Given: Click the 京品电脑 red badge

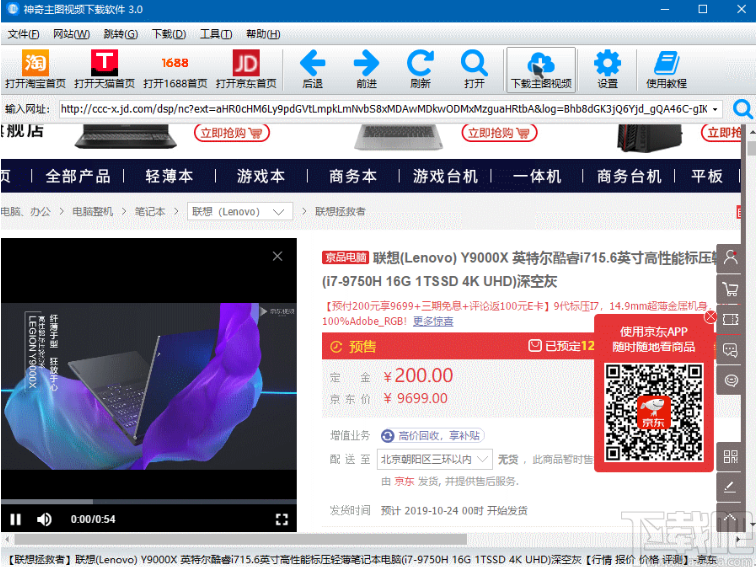Looking at the screenshot, I should click(345, 258).
